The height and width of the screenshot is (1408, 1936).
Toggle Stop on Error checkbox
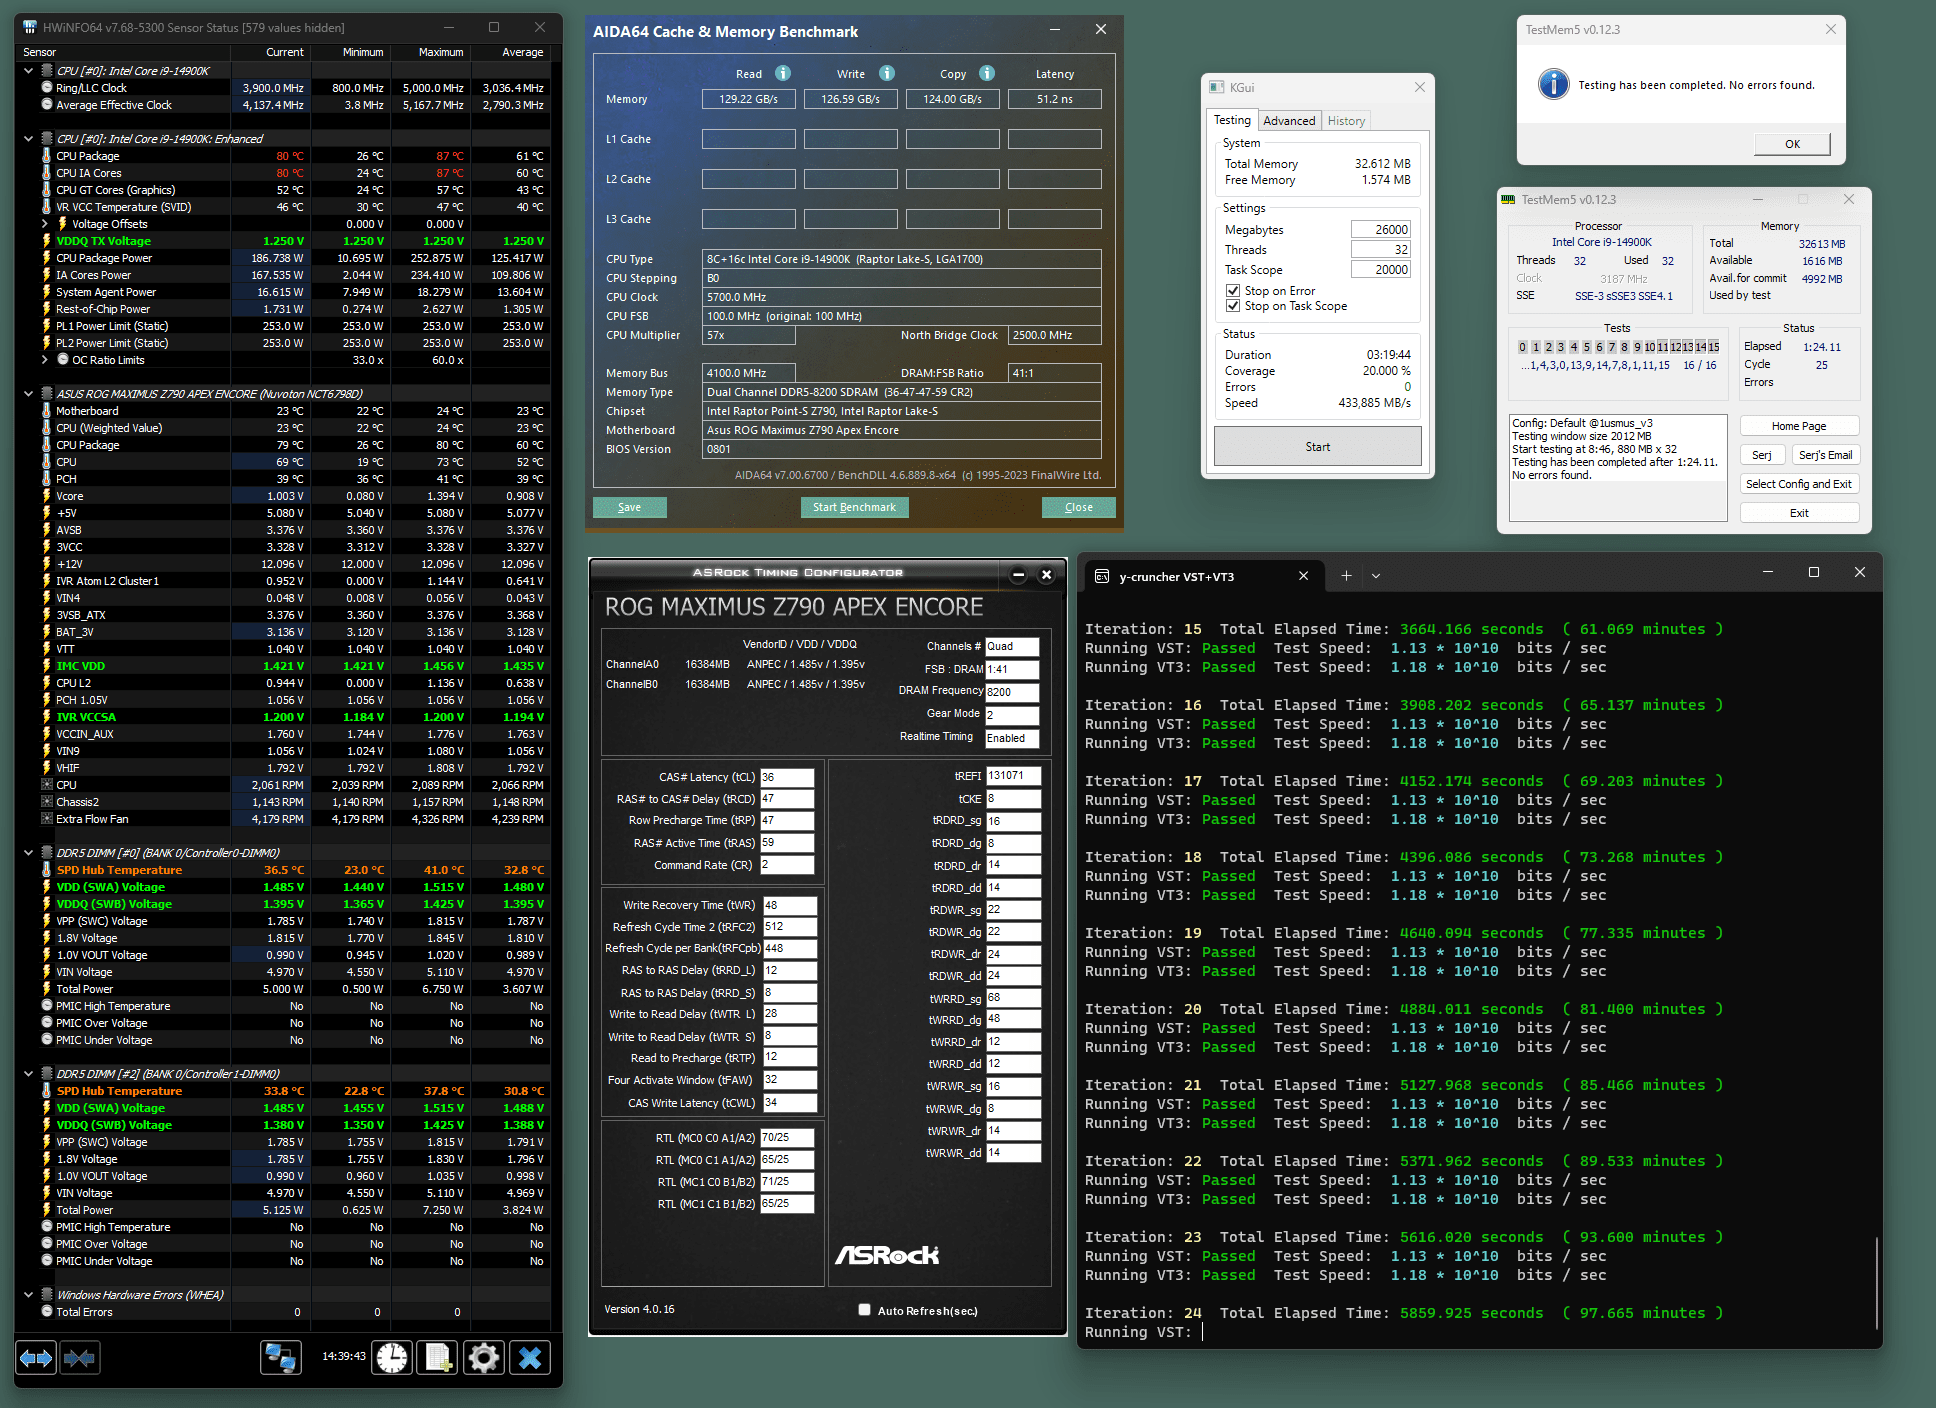[x=1233, y=291]
